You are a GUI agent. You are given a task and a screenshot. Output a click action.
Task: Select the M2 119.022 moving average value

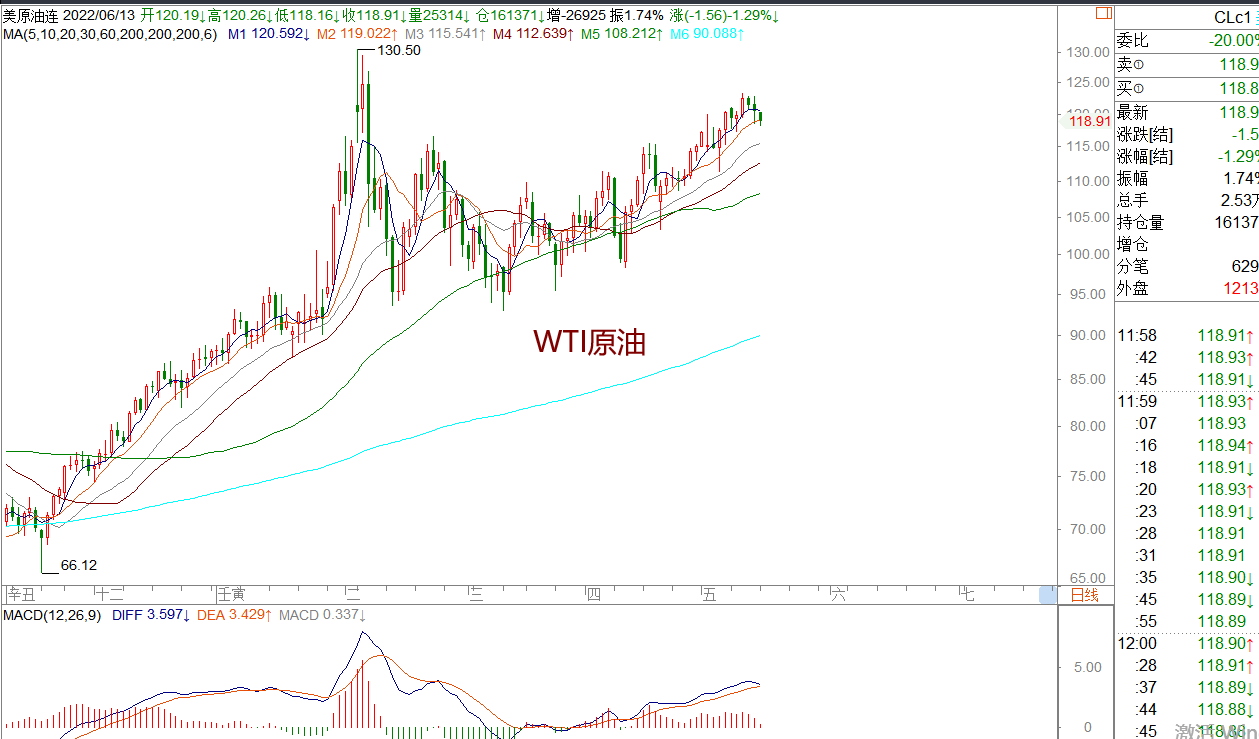359,33
